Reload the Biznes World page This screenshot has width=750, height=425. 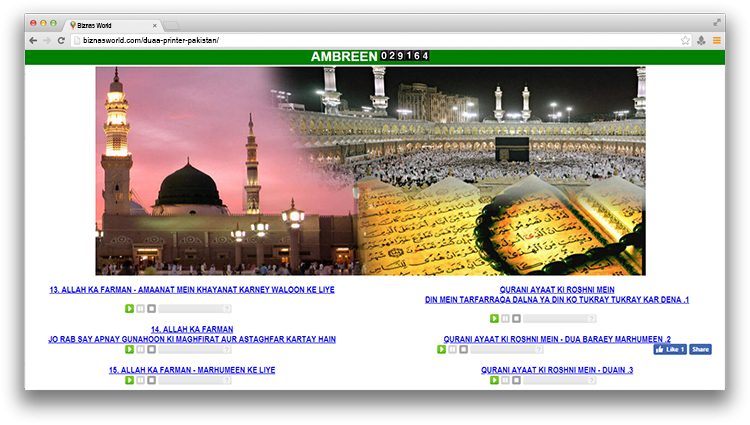tap(61, 40)
